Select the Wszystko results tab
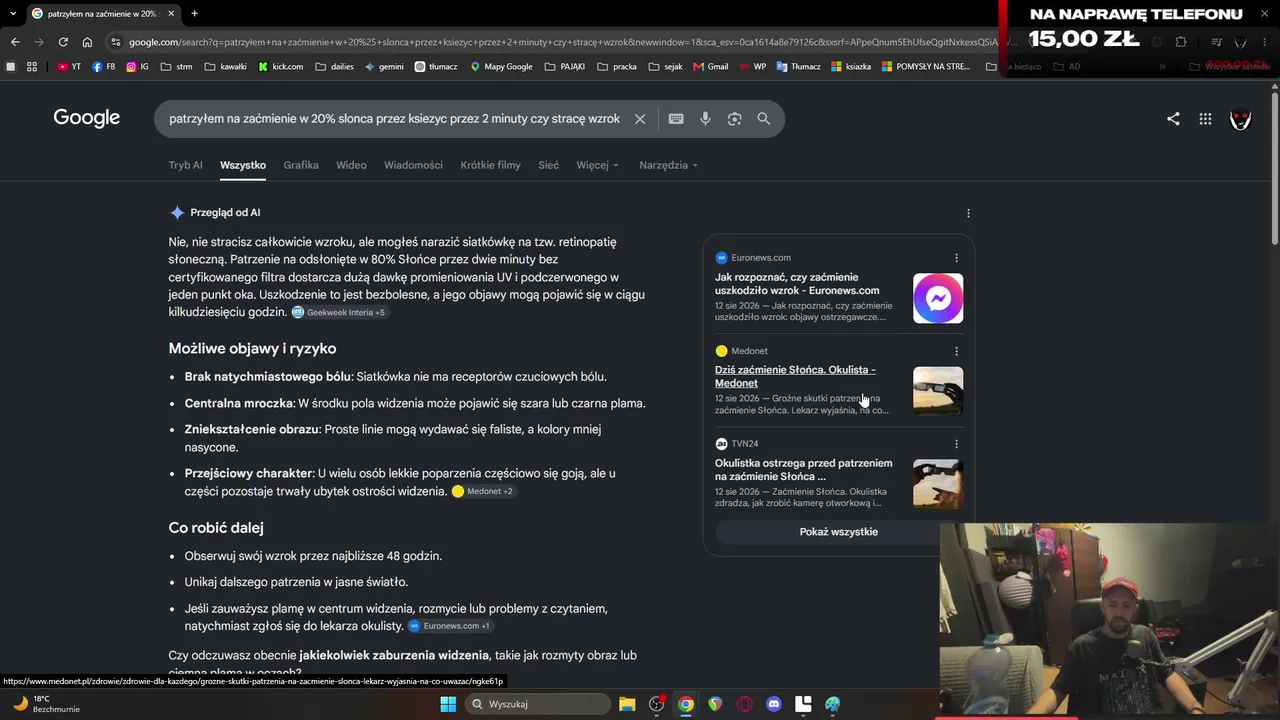This screenshot has width=1280, height=720. [x=243, y=165]
